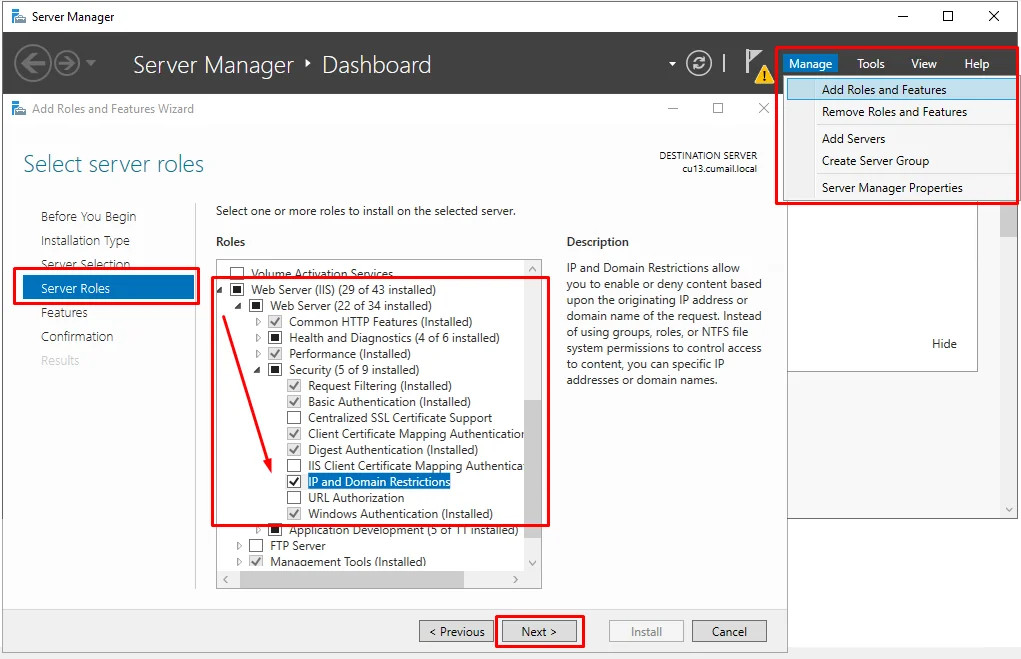Click the Server Manager title bar icon
Image resolution: width=1021 pixels, height=659 pixels.
19,16
